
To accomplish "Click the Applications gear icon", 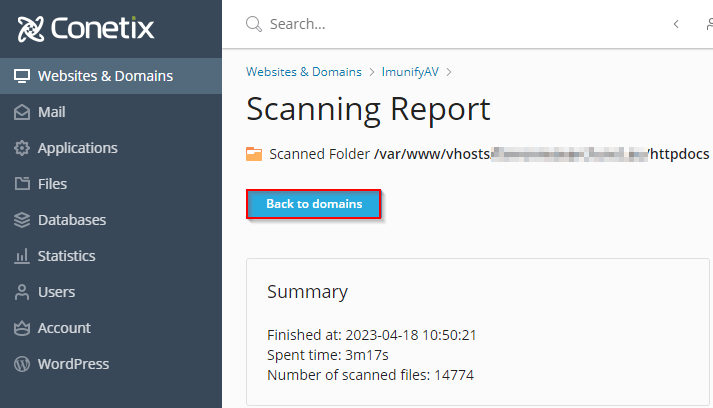I will coord(21,148).
